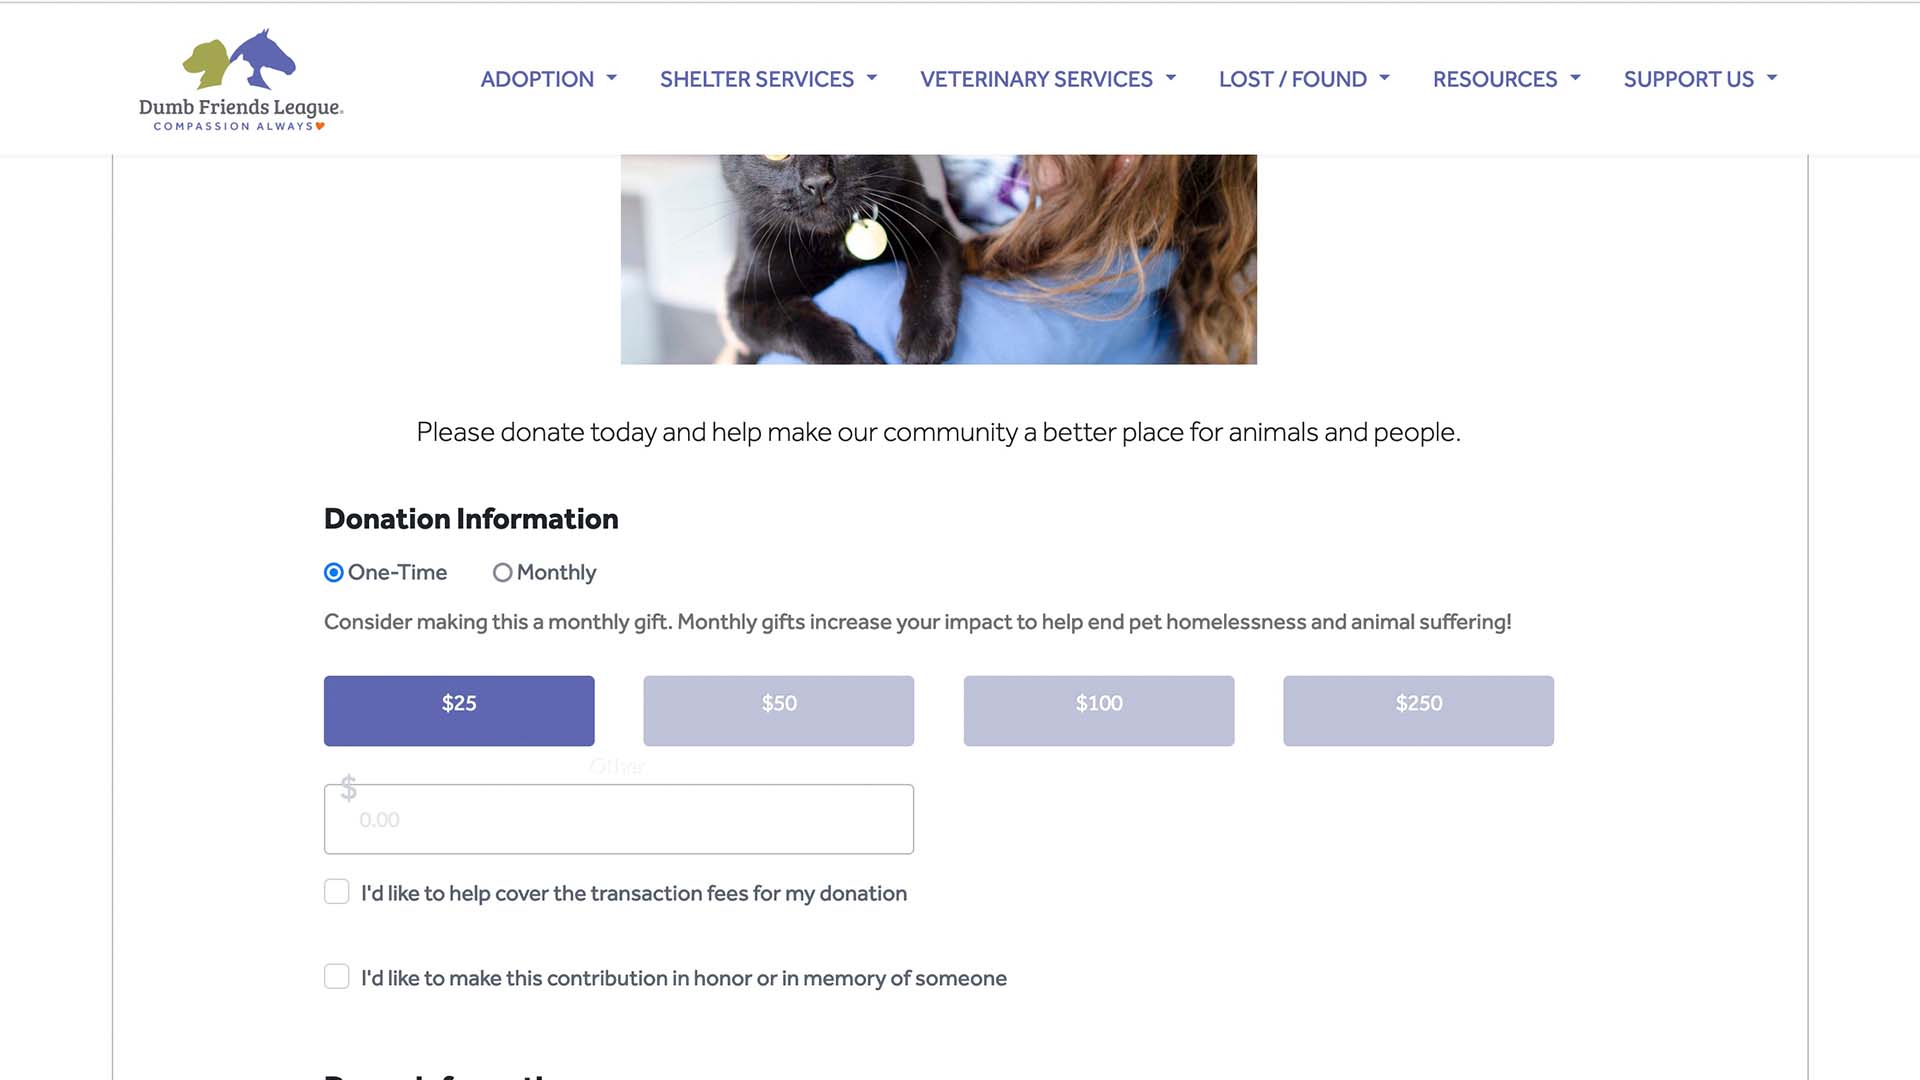
Task: Select the Monthly donation option
Action: tap(502, 573)
